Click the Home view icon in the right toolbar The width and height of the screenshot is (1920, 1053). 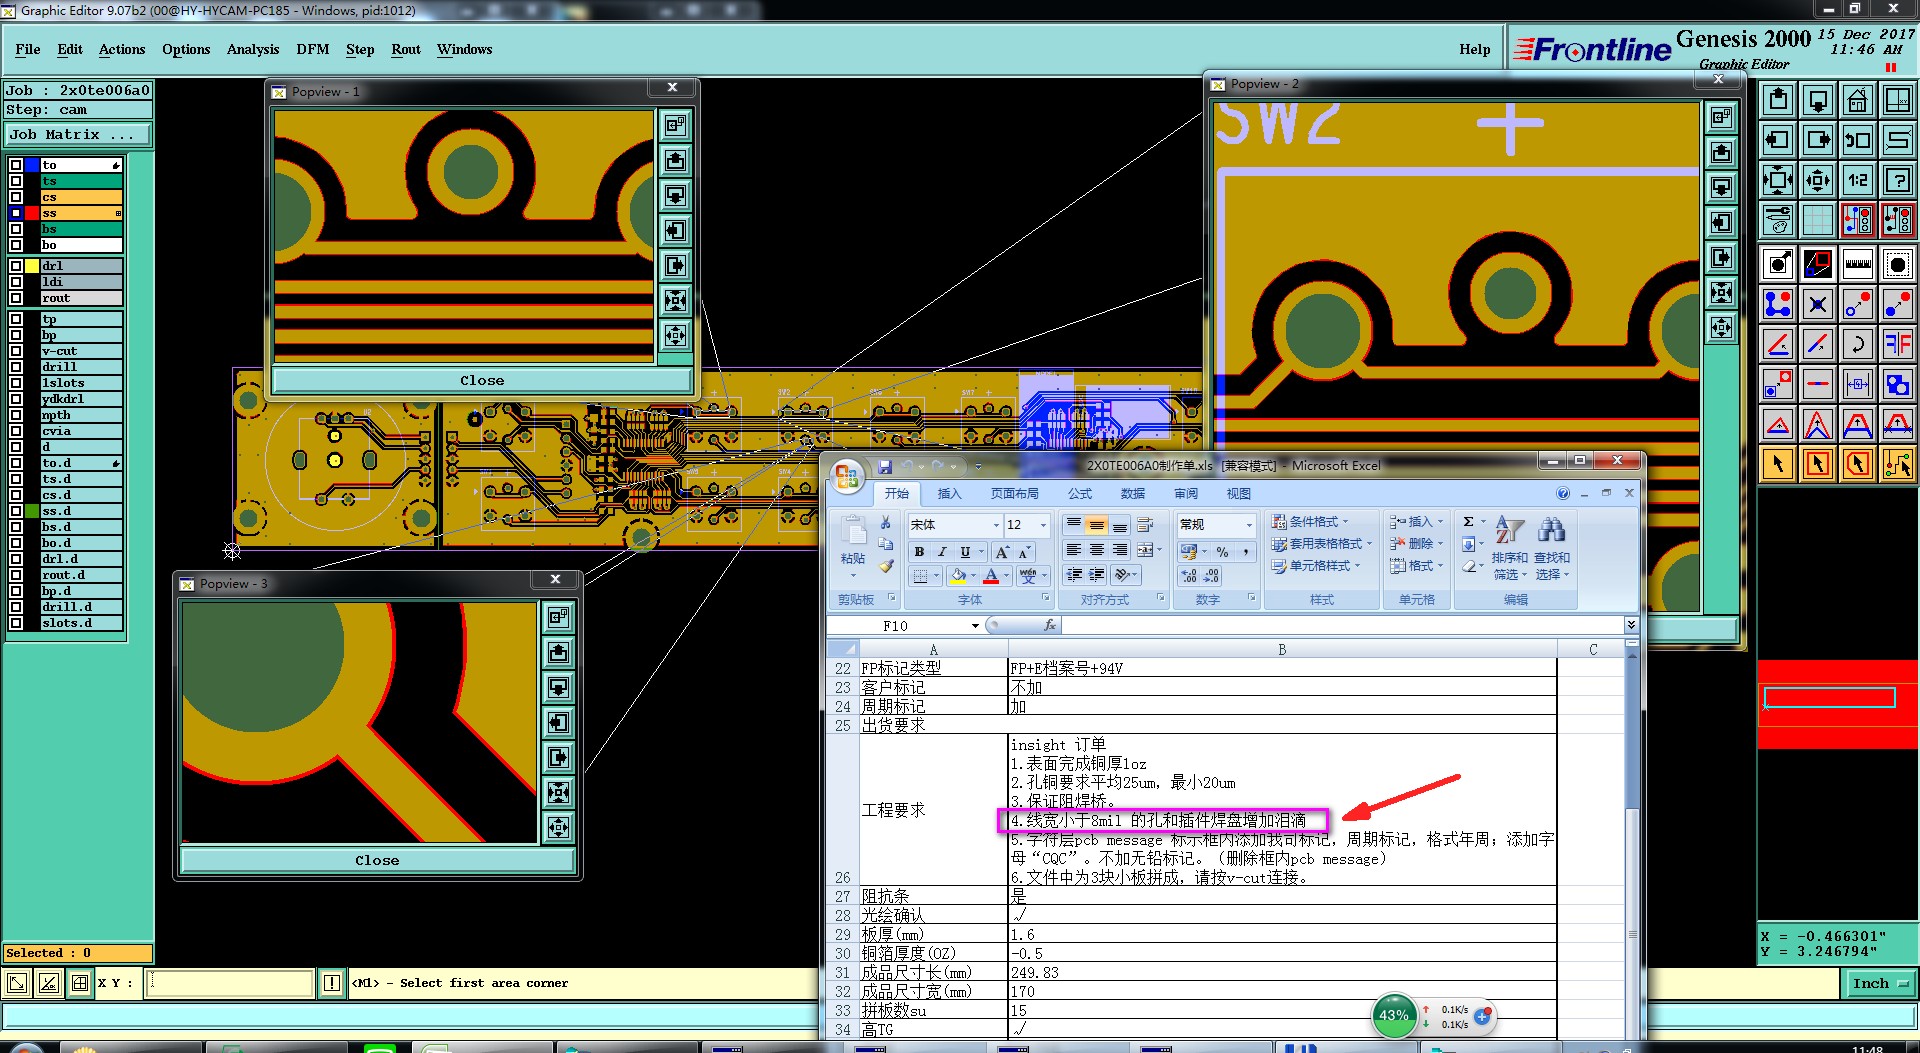(x=1857, y=100)
